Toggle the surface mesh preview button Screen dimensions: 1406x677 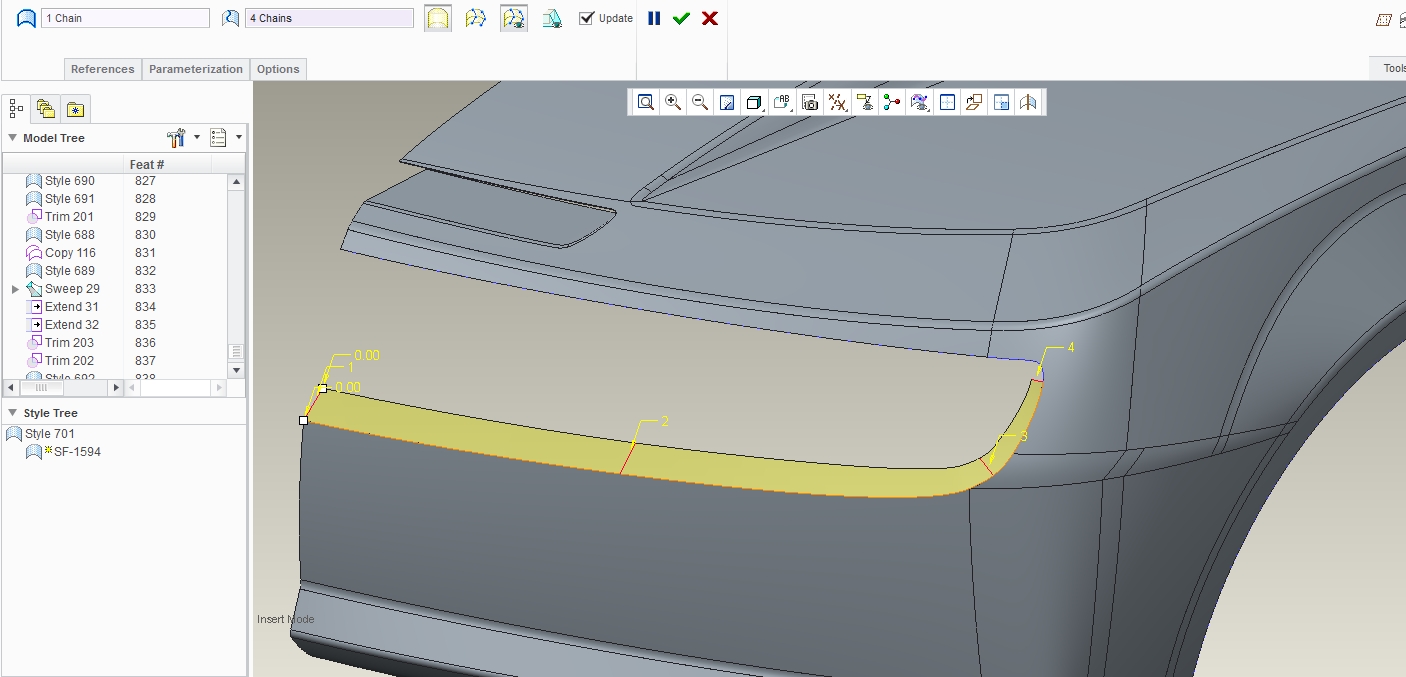click(x=476, y=18)
